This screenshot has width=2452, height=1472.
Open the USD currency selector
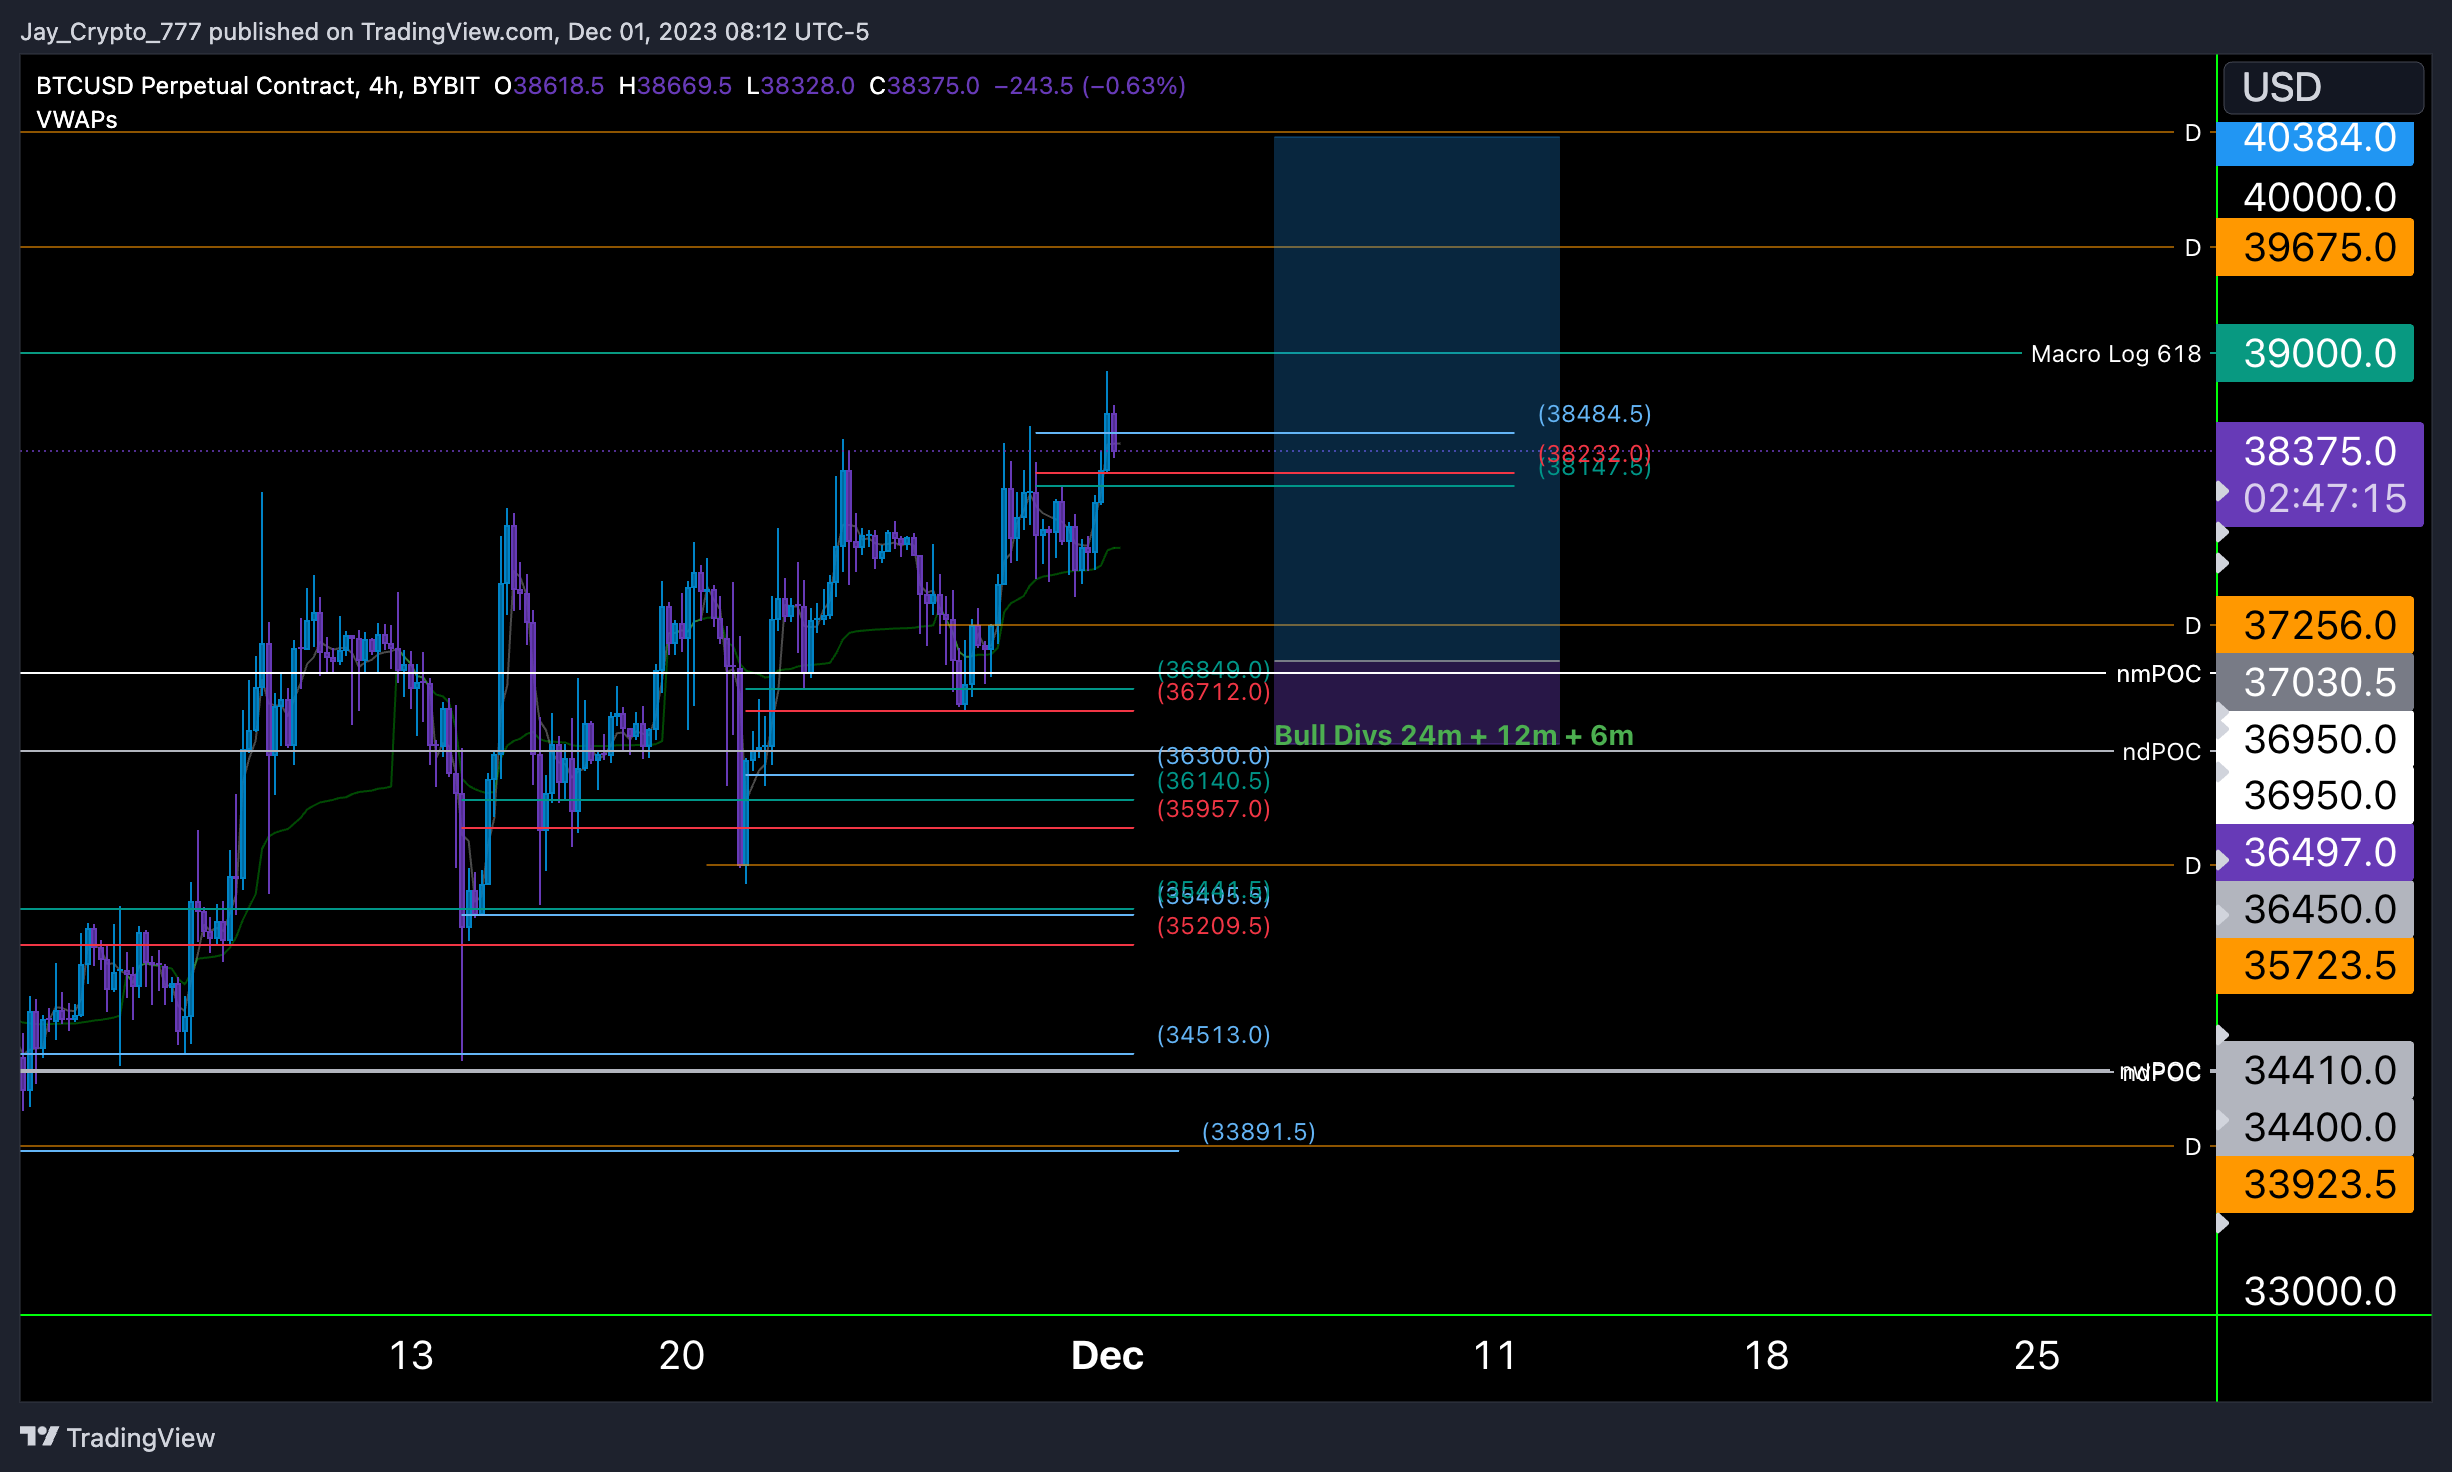[x=2322, y=87]
